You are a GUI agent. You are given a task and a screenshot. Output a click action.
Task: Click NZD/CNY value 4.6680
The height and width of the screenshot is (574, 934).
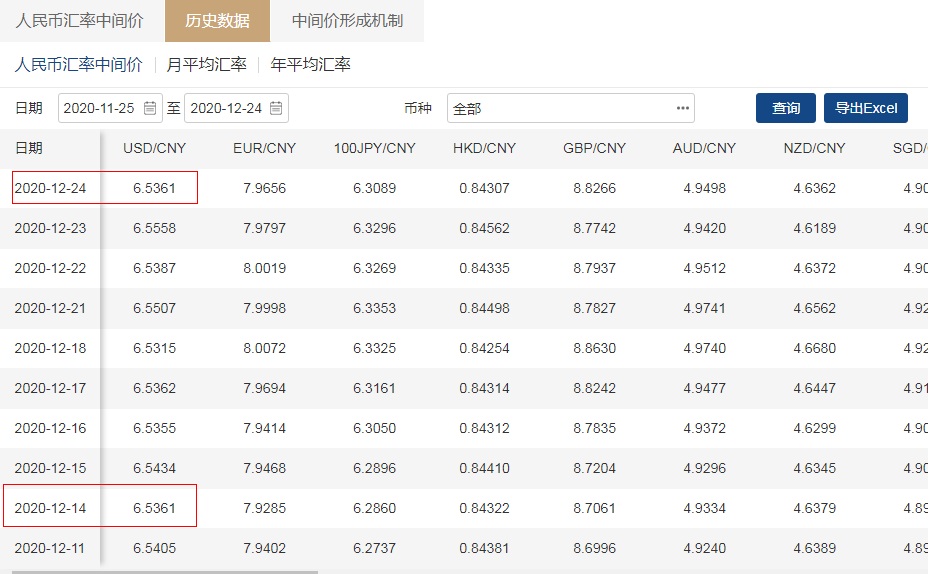pos(814,348)
